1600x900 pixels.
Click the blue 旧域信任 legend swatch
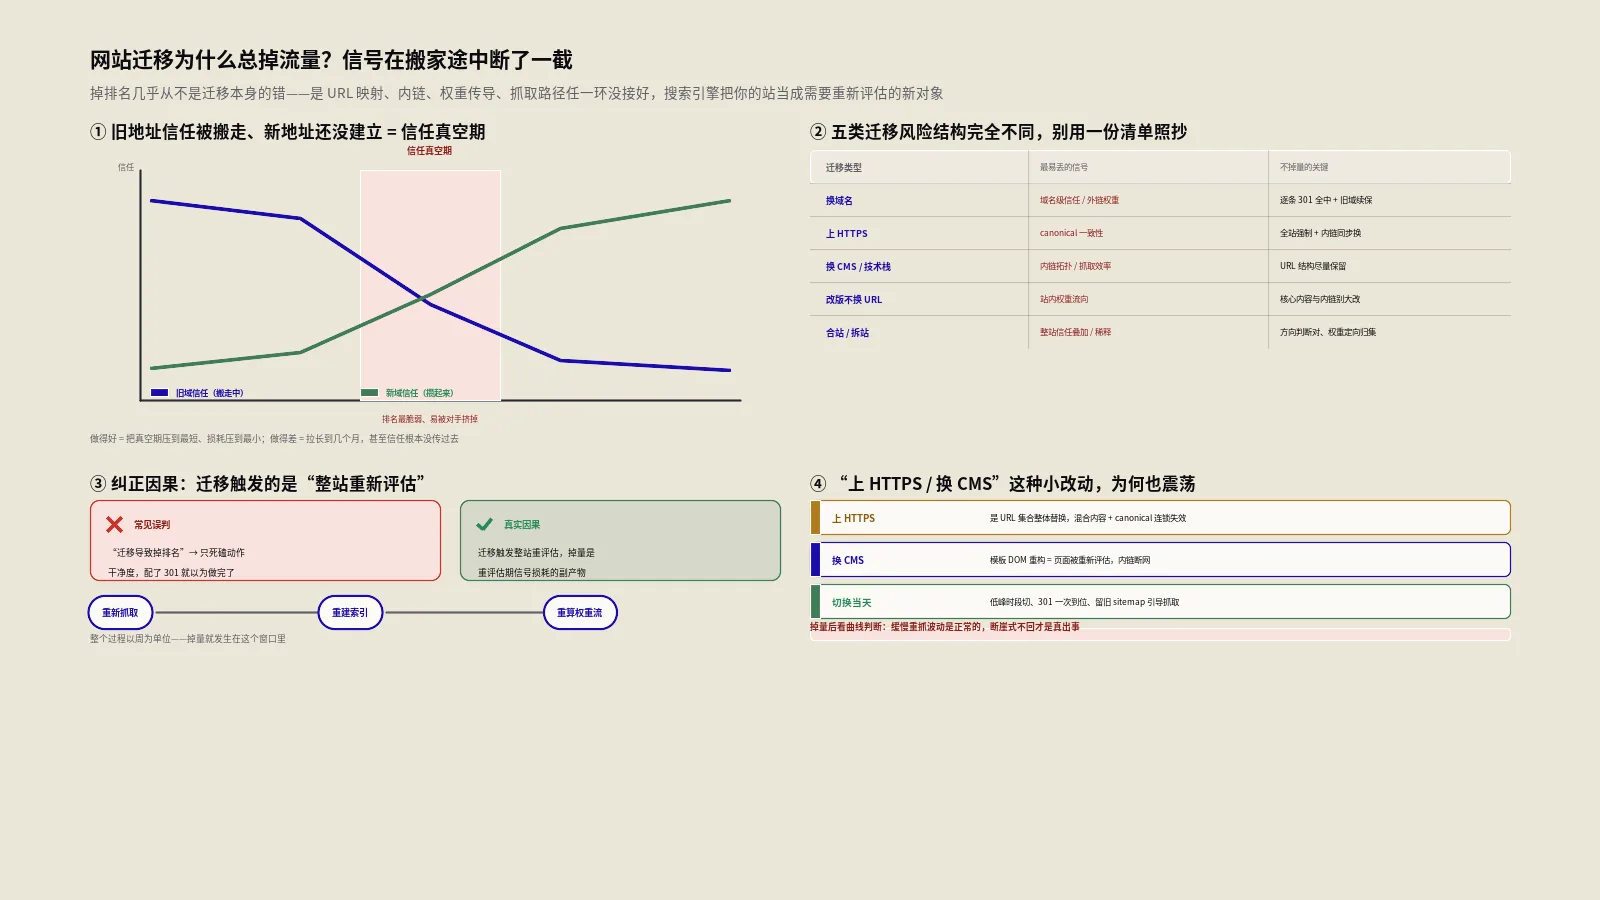159,393
